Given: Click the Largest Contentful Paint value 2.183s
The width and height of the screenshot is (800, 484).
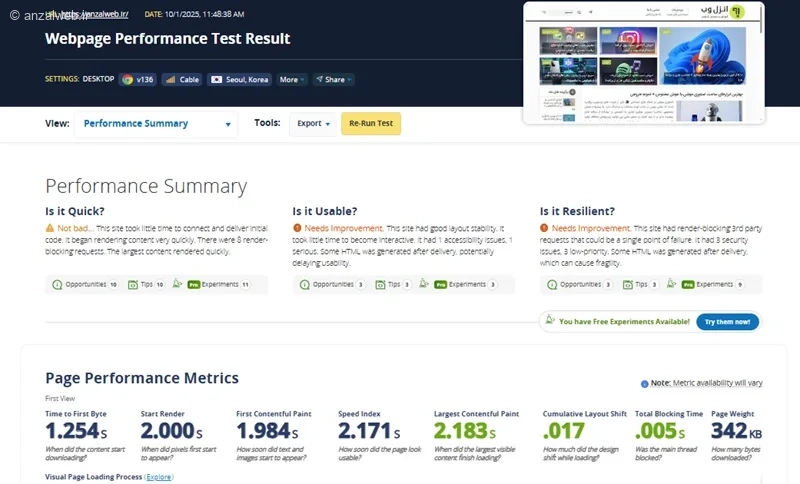Looking at the screenshot, I should pyautogui.click(x=465, y=431).
